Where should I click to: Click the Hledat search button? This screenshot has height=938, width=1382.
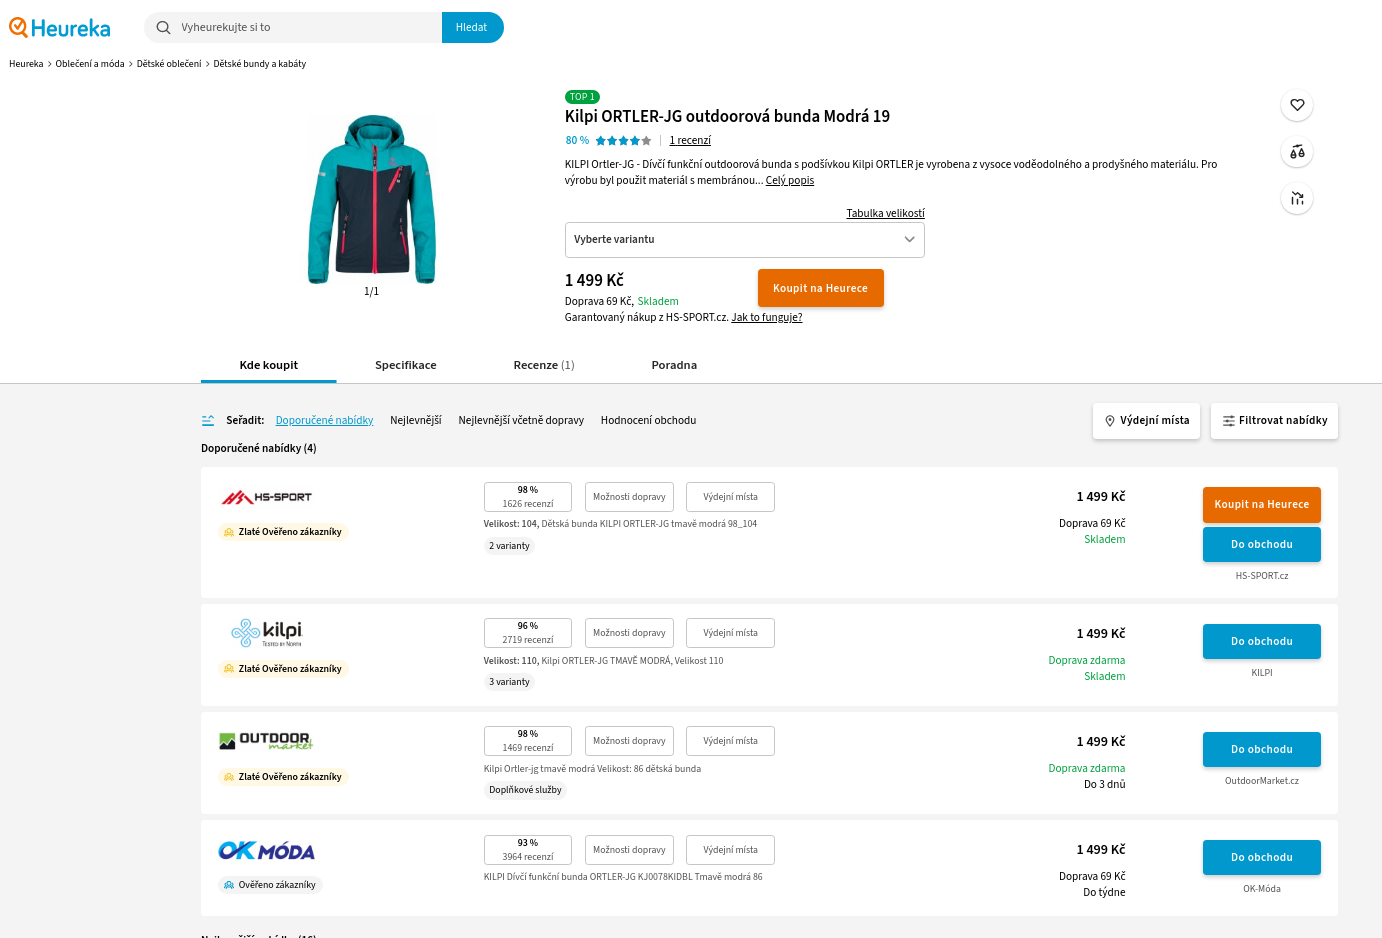(472, 28)
